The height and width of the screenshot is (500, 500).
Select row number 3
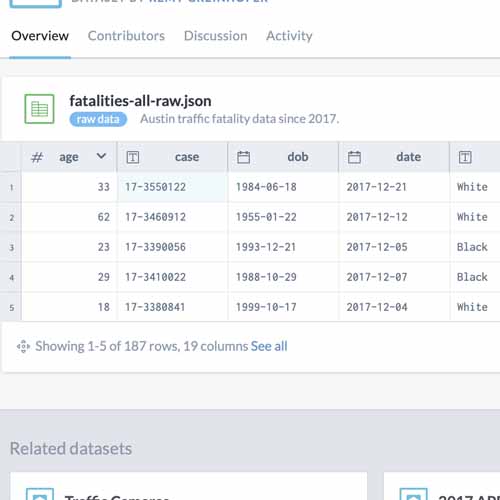(11, 247)
